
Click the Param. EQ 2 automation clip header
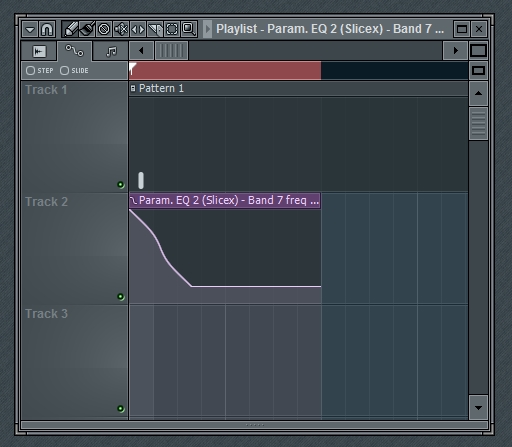tap(225, 200)
